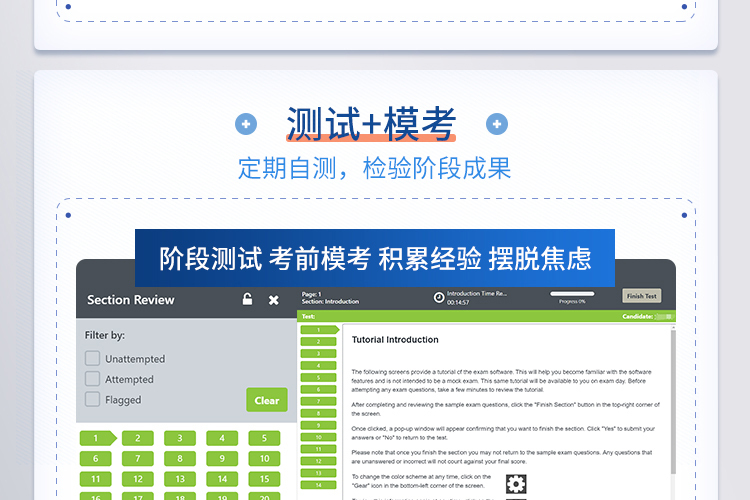The height and width of the screenshot is (500, 750).
Task: Click the tutorial content vertical scrollbar
Action: point(672,400)
